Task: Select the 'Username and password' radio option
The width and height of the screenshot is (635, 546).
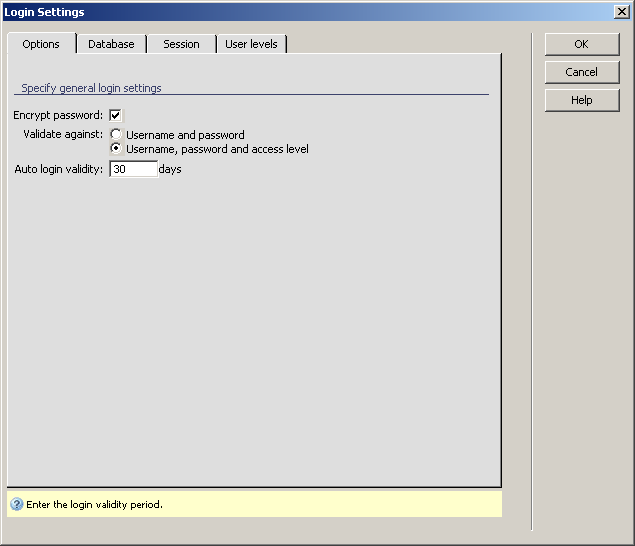Action: [x=117, y=134]
